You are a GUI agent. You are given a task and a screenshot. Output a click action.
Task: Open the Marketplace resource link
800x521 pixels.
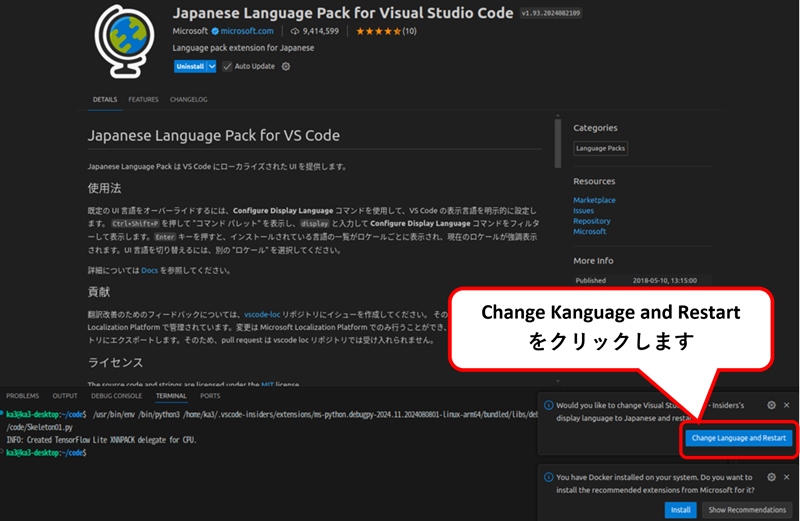[594, 200]
